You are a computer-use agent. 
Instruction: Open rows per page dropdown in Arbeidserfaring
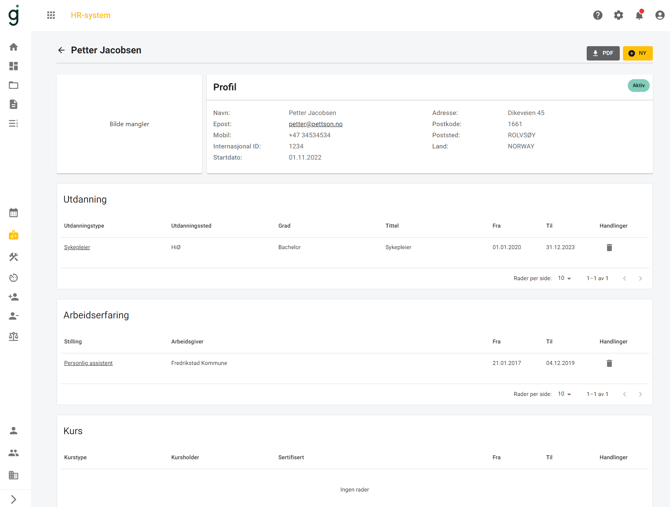coord(565,394)
